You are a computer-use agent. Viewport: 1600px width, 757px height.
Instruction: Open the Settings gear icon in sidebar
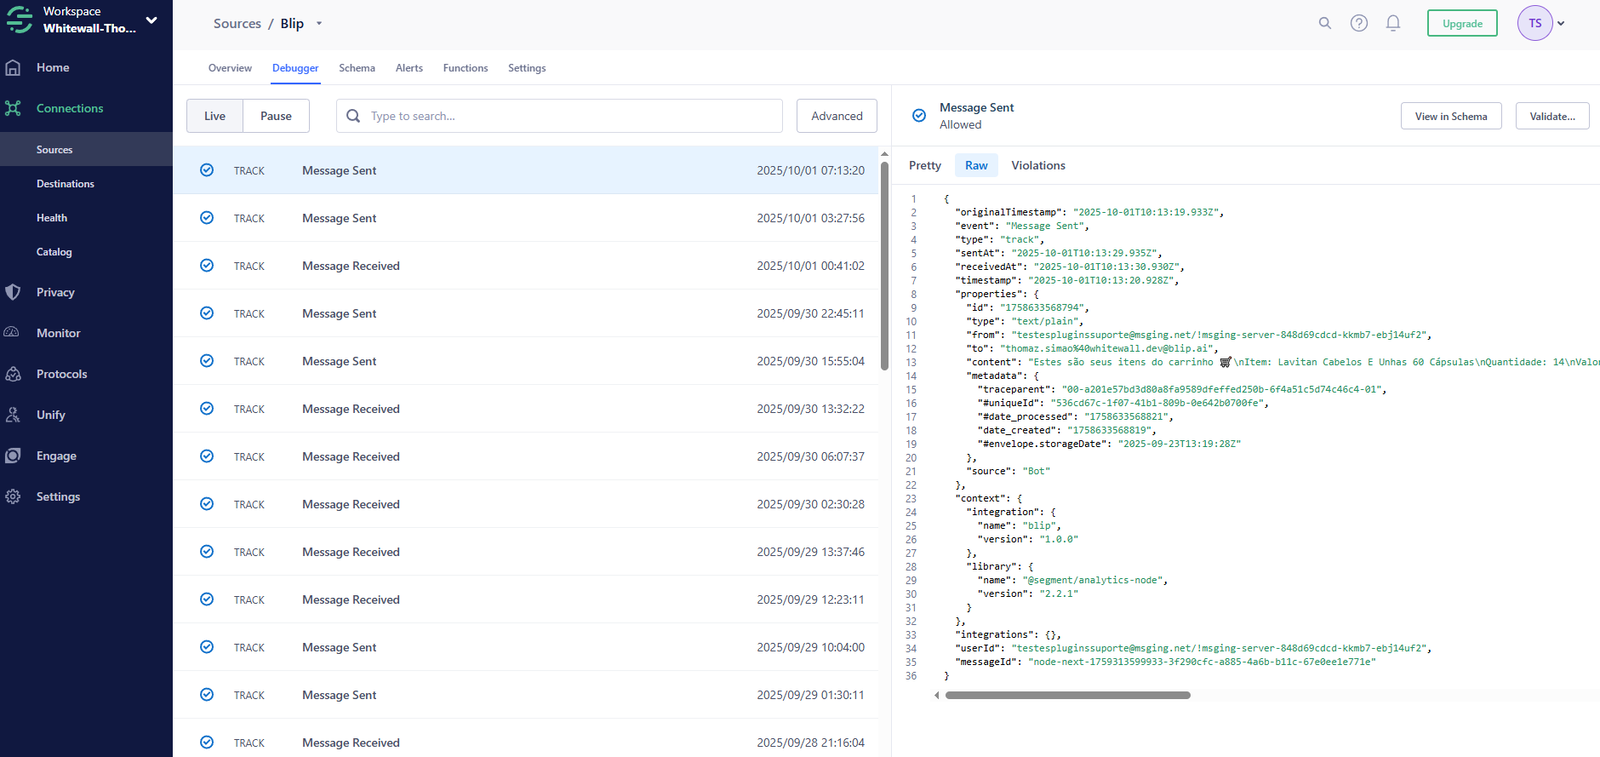pyautogui.click(x=13, y=497)
